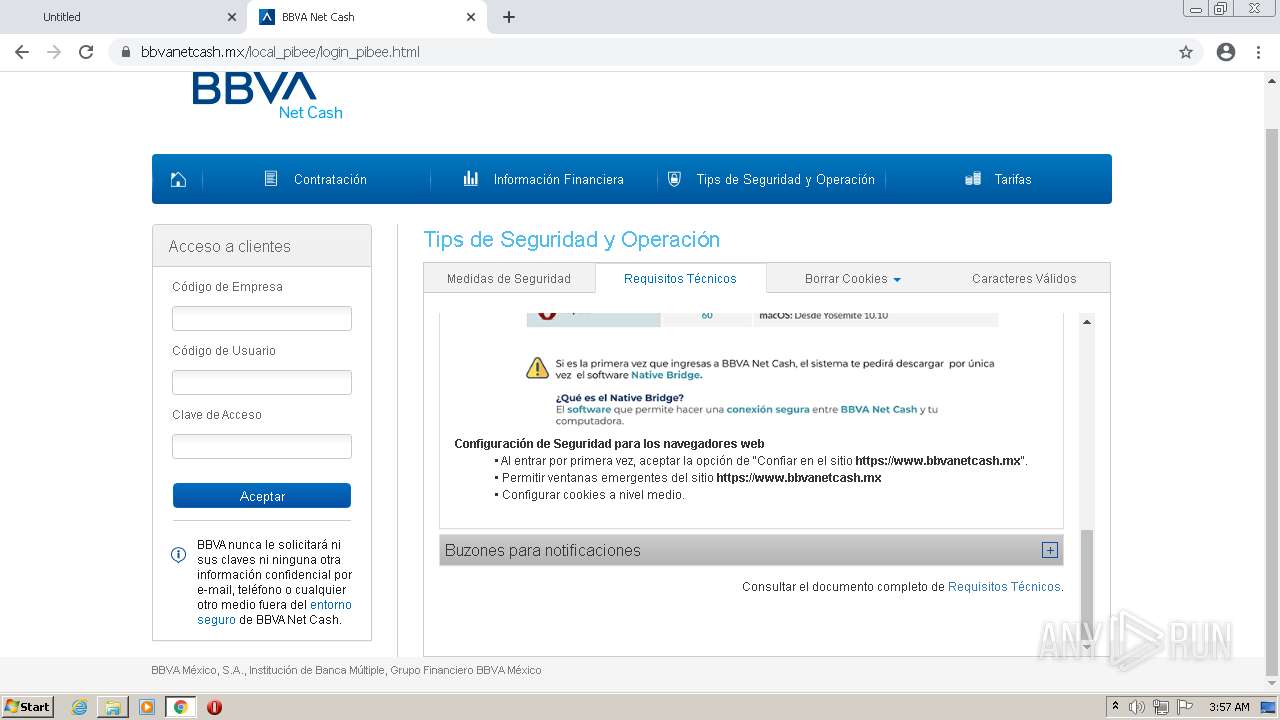1280x720 pixels.
Task: Click the network icon in system tray
Action: pos(1161,707)
